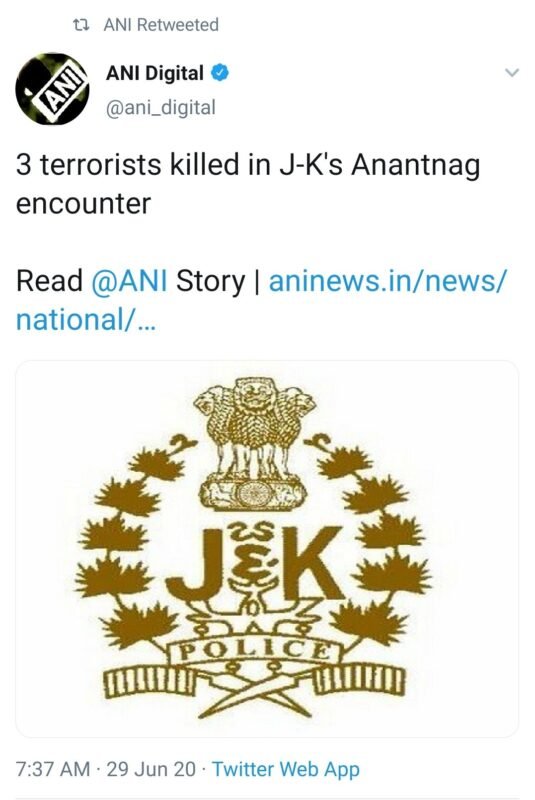Viewport: 535px width, 800px height.
Task: Open the ANI Digital profile avatar
Action: coord(53,89)
